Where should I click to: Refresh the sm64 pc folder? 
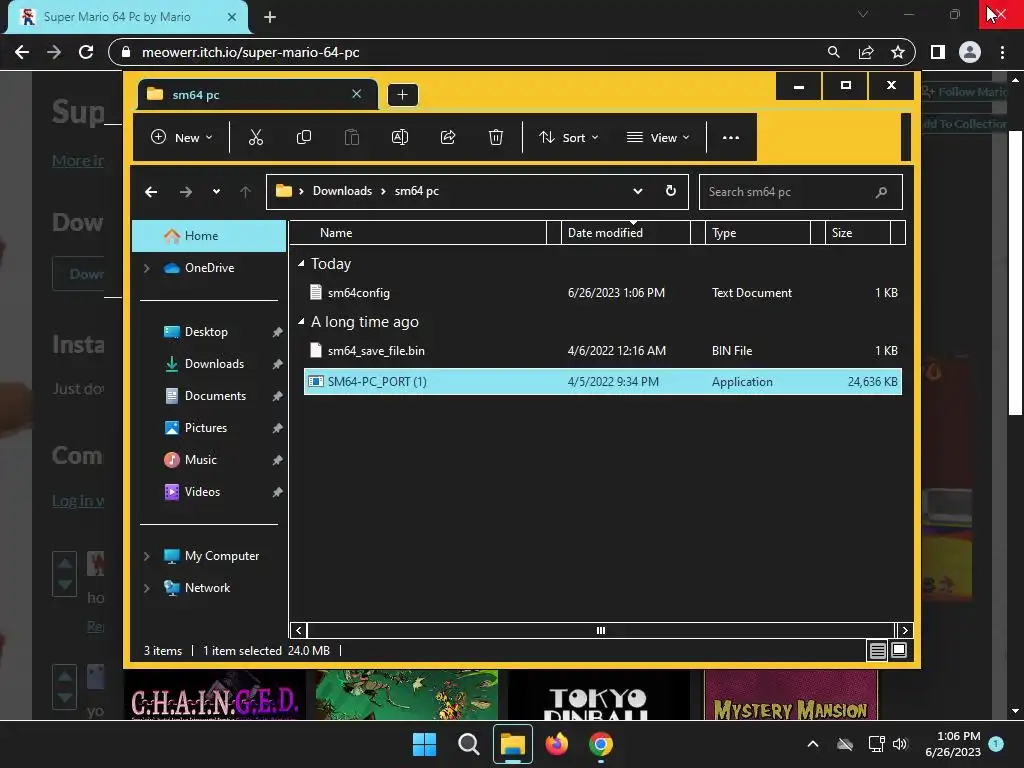point(670,191)
